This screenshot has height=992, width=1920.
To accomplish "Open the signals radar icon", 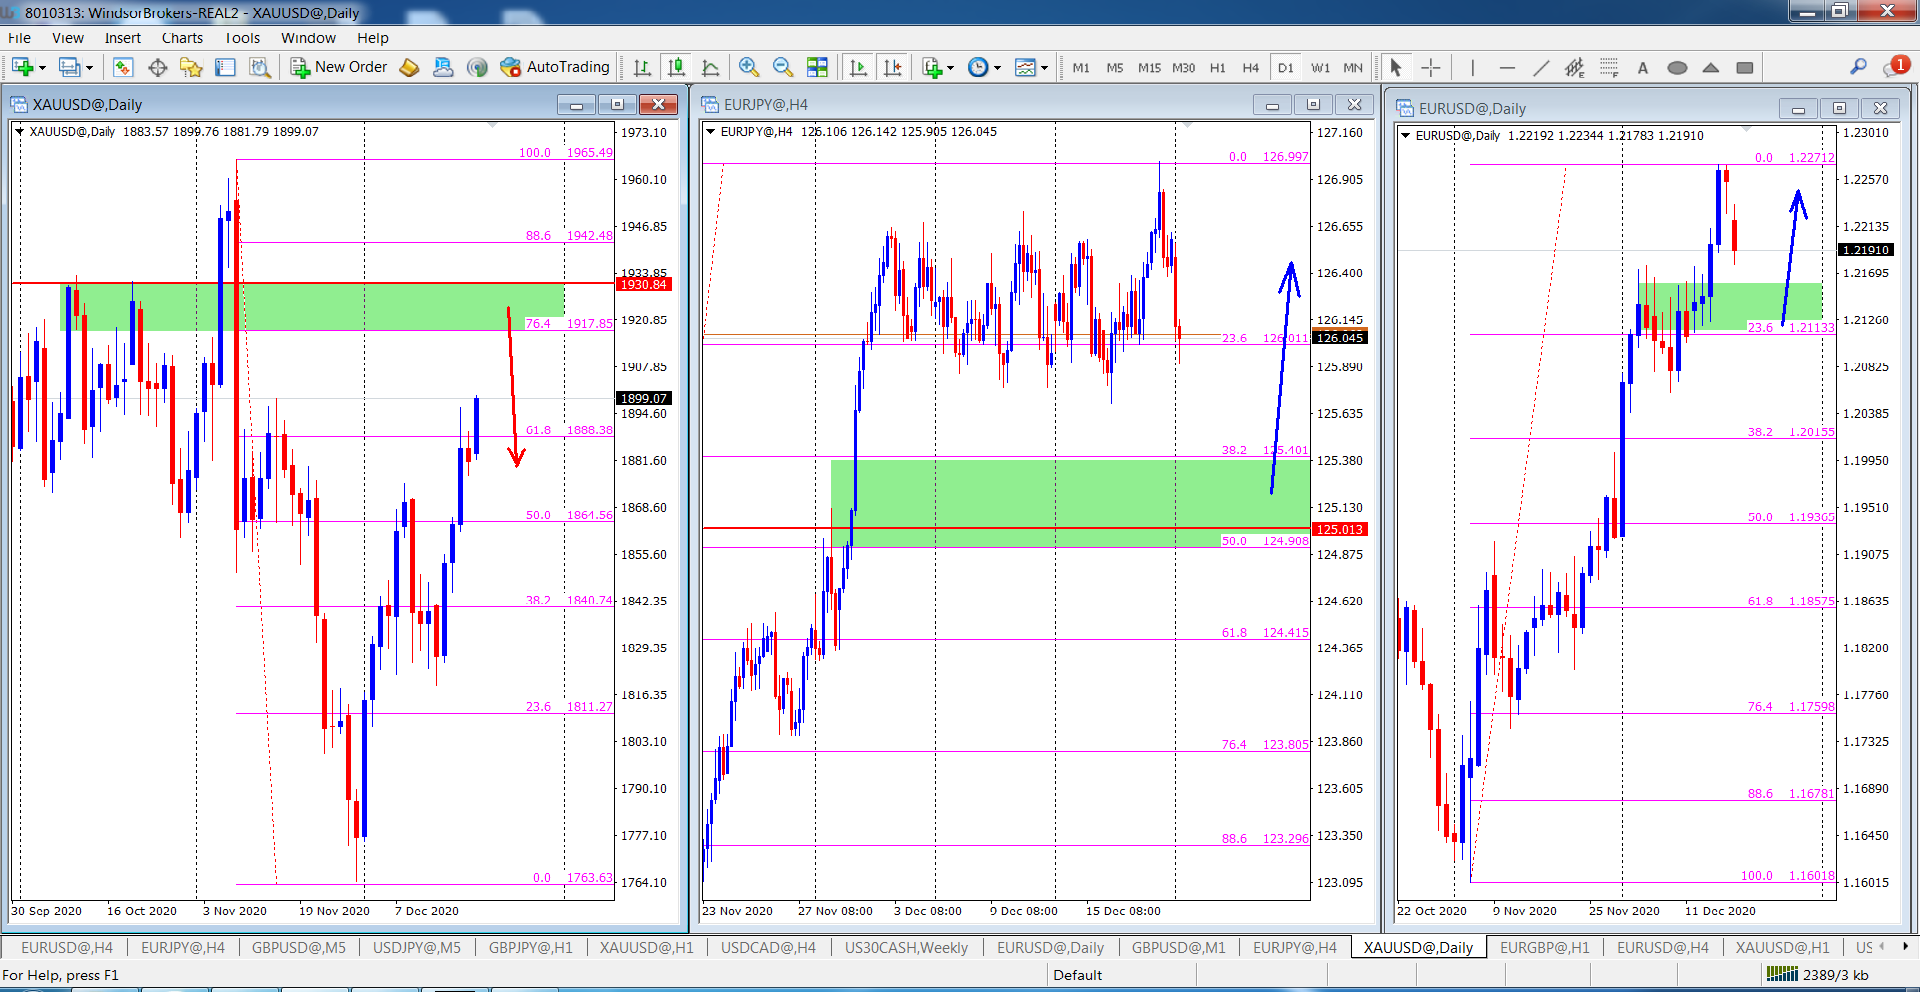I will click(477, 67).
